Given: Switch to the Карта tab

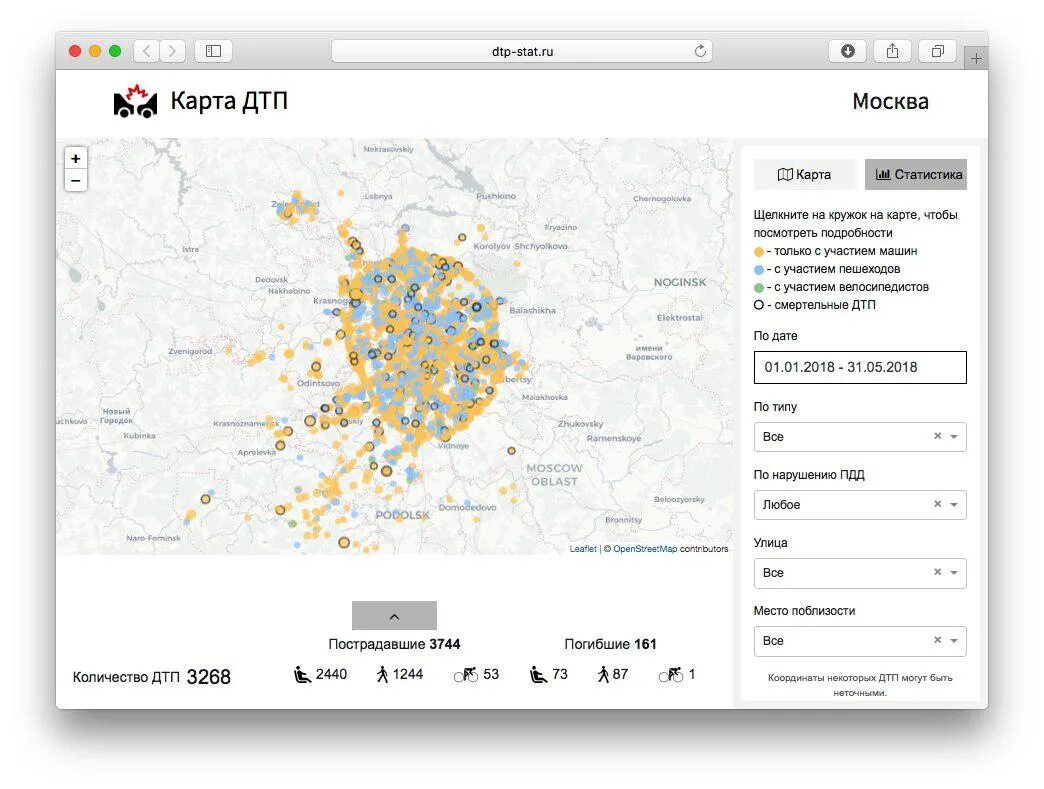Looking at the screenshot, I should point(804,174).
